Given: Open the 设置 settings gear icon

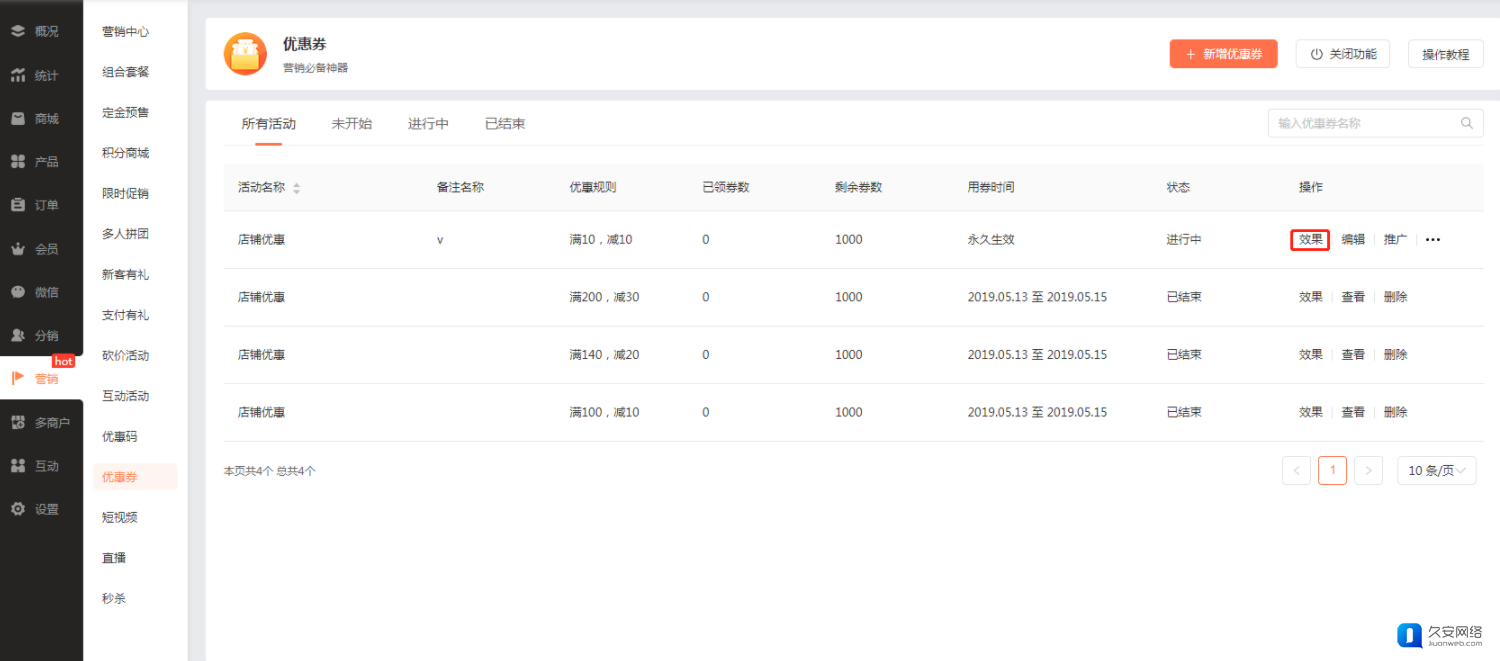Looking at the screenshot, I should tap(18, 509).
